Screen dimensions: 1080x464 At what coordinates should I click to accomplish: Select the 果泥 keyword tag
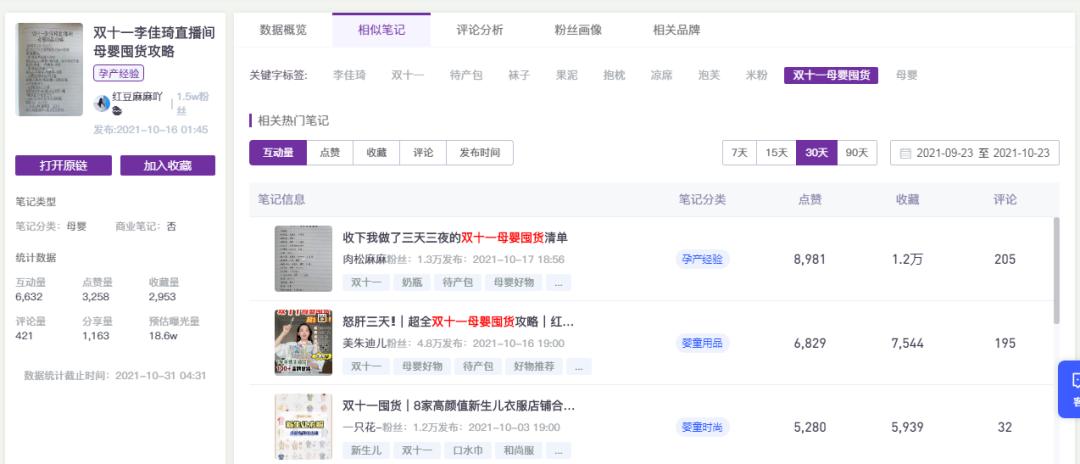(x=567, y=75)
